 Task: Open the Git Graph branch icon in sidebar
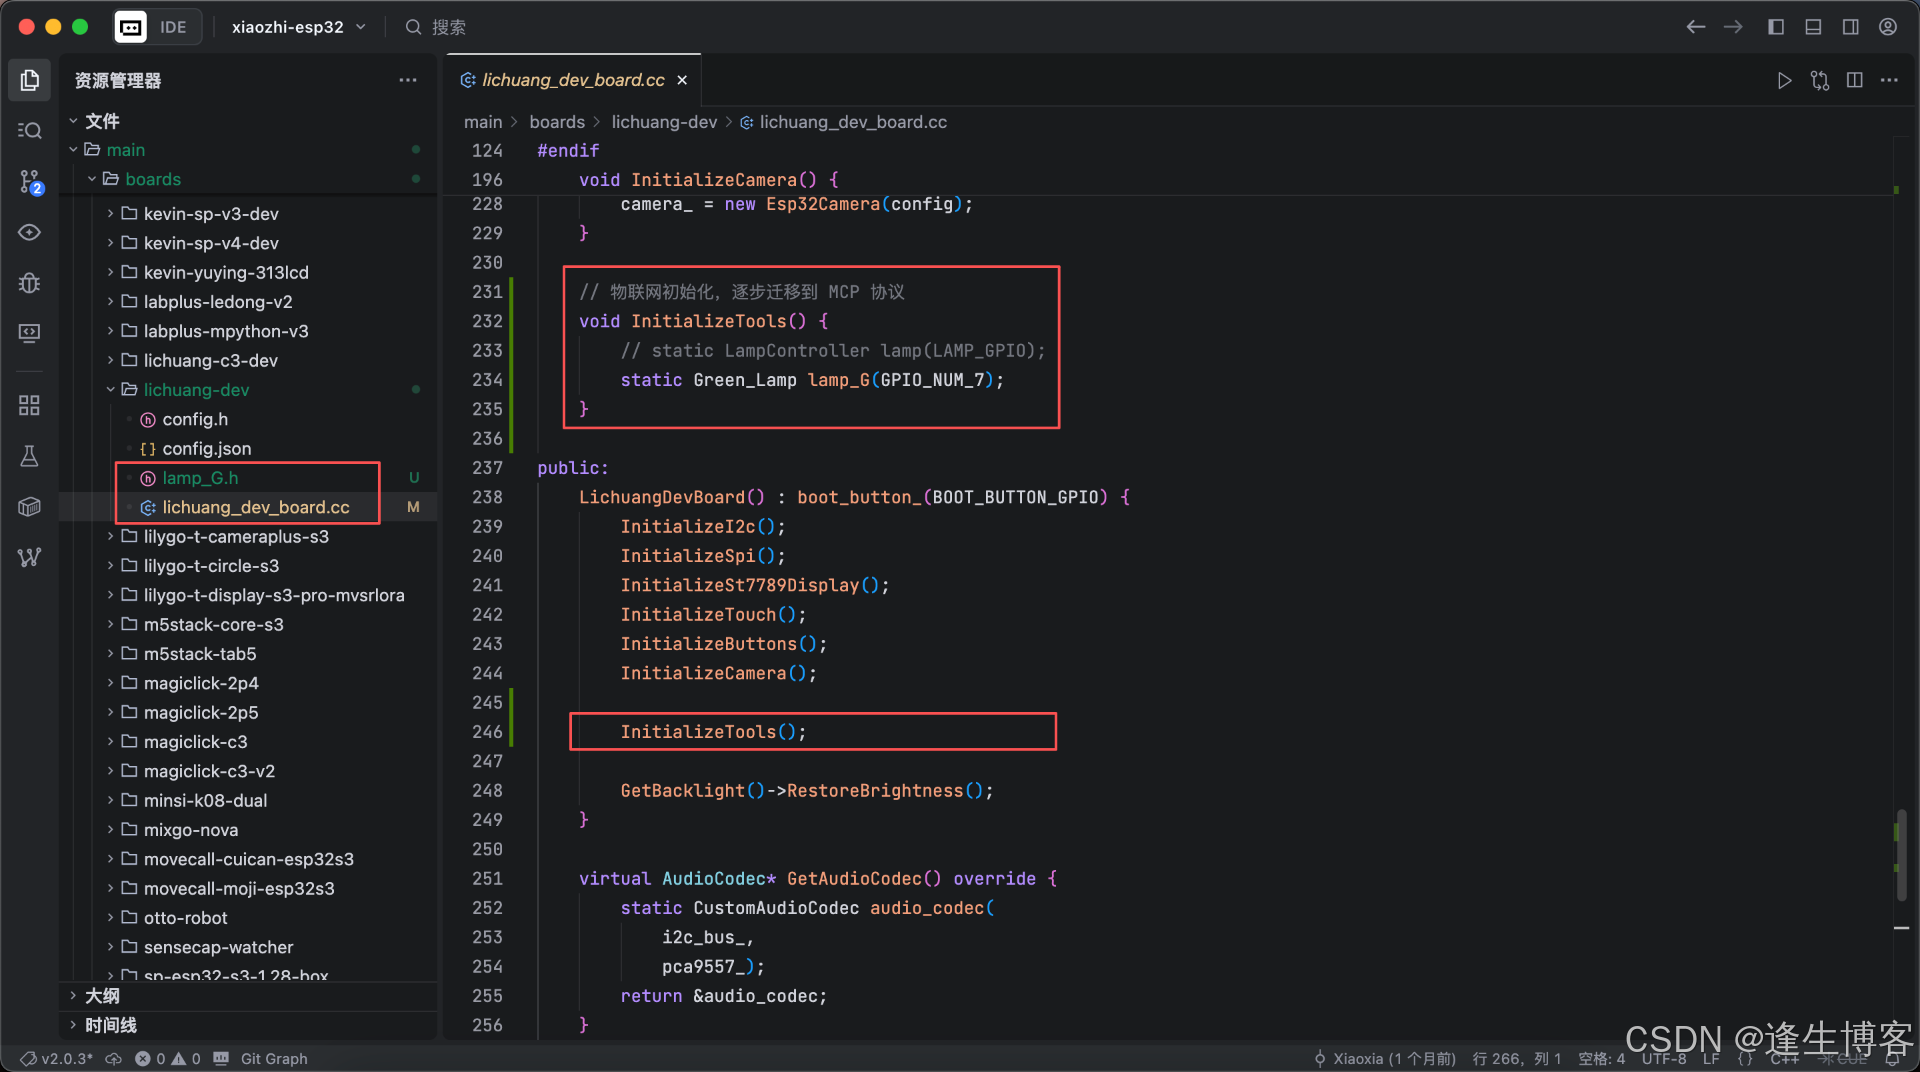click(30, 557)
